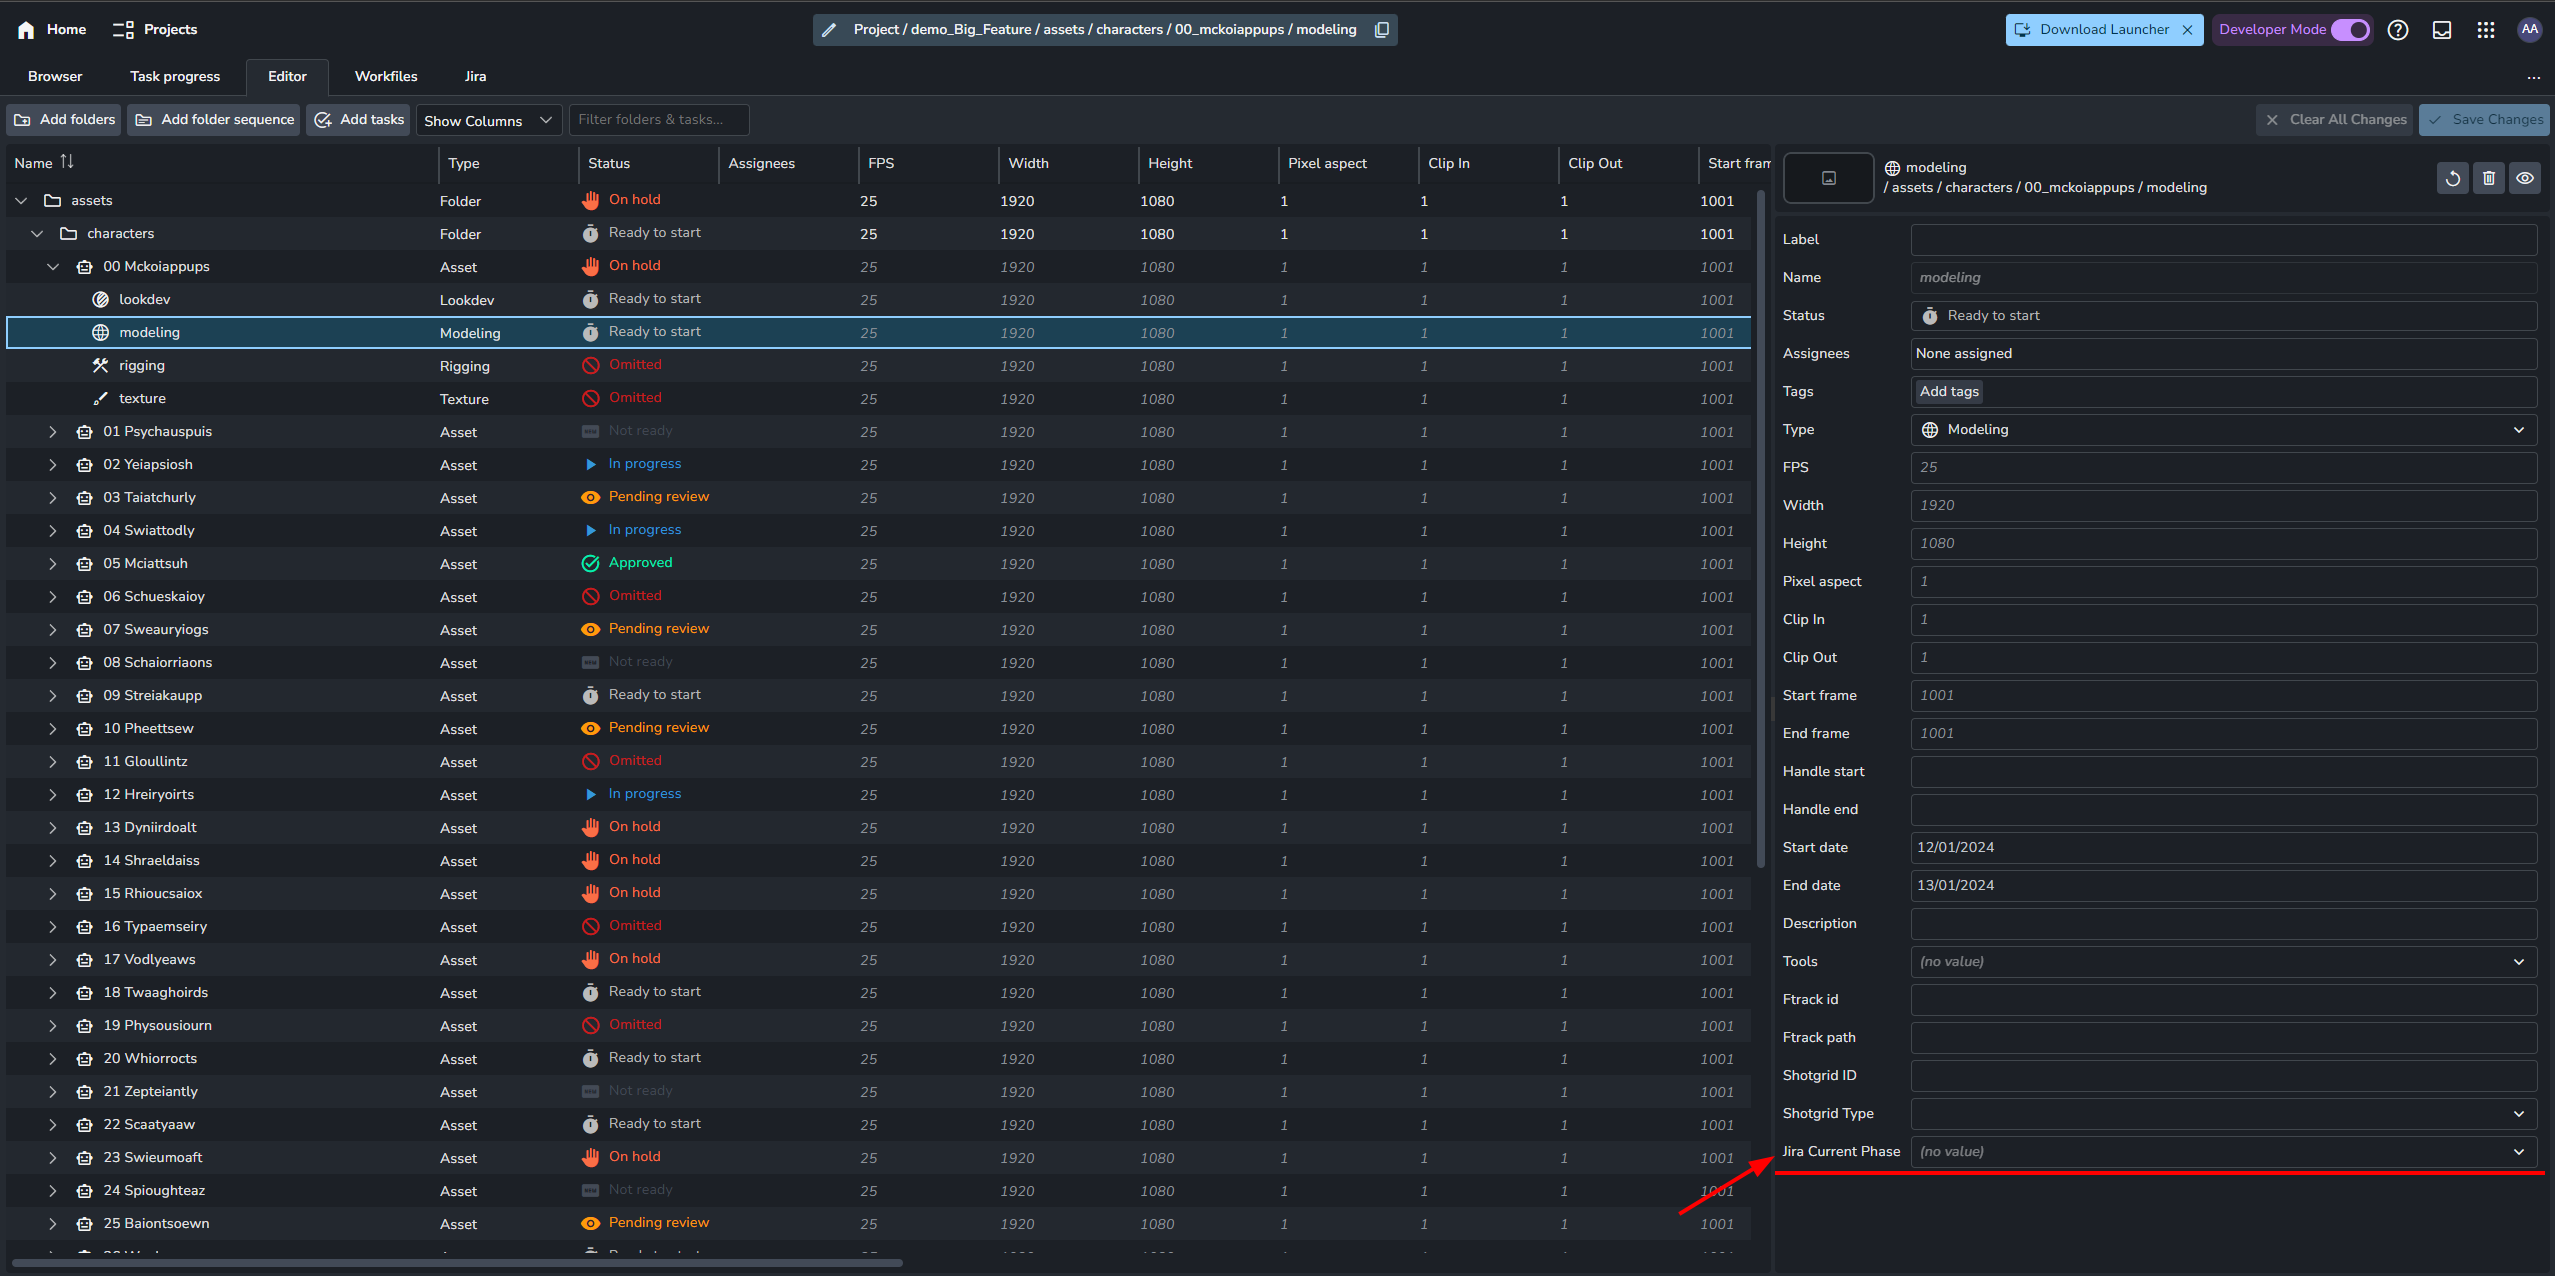The image size is (2555, 1276).
Task: Toggle the eye visibility icon in details panel
Action: coord(2525,178)
